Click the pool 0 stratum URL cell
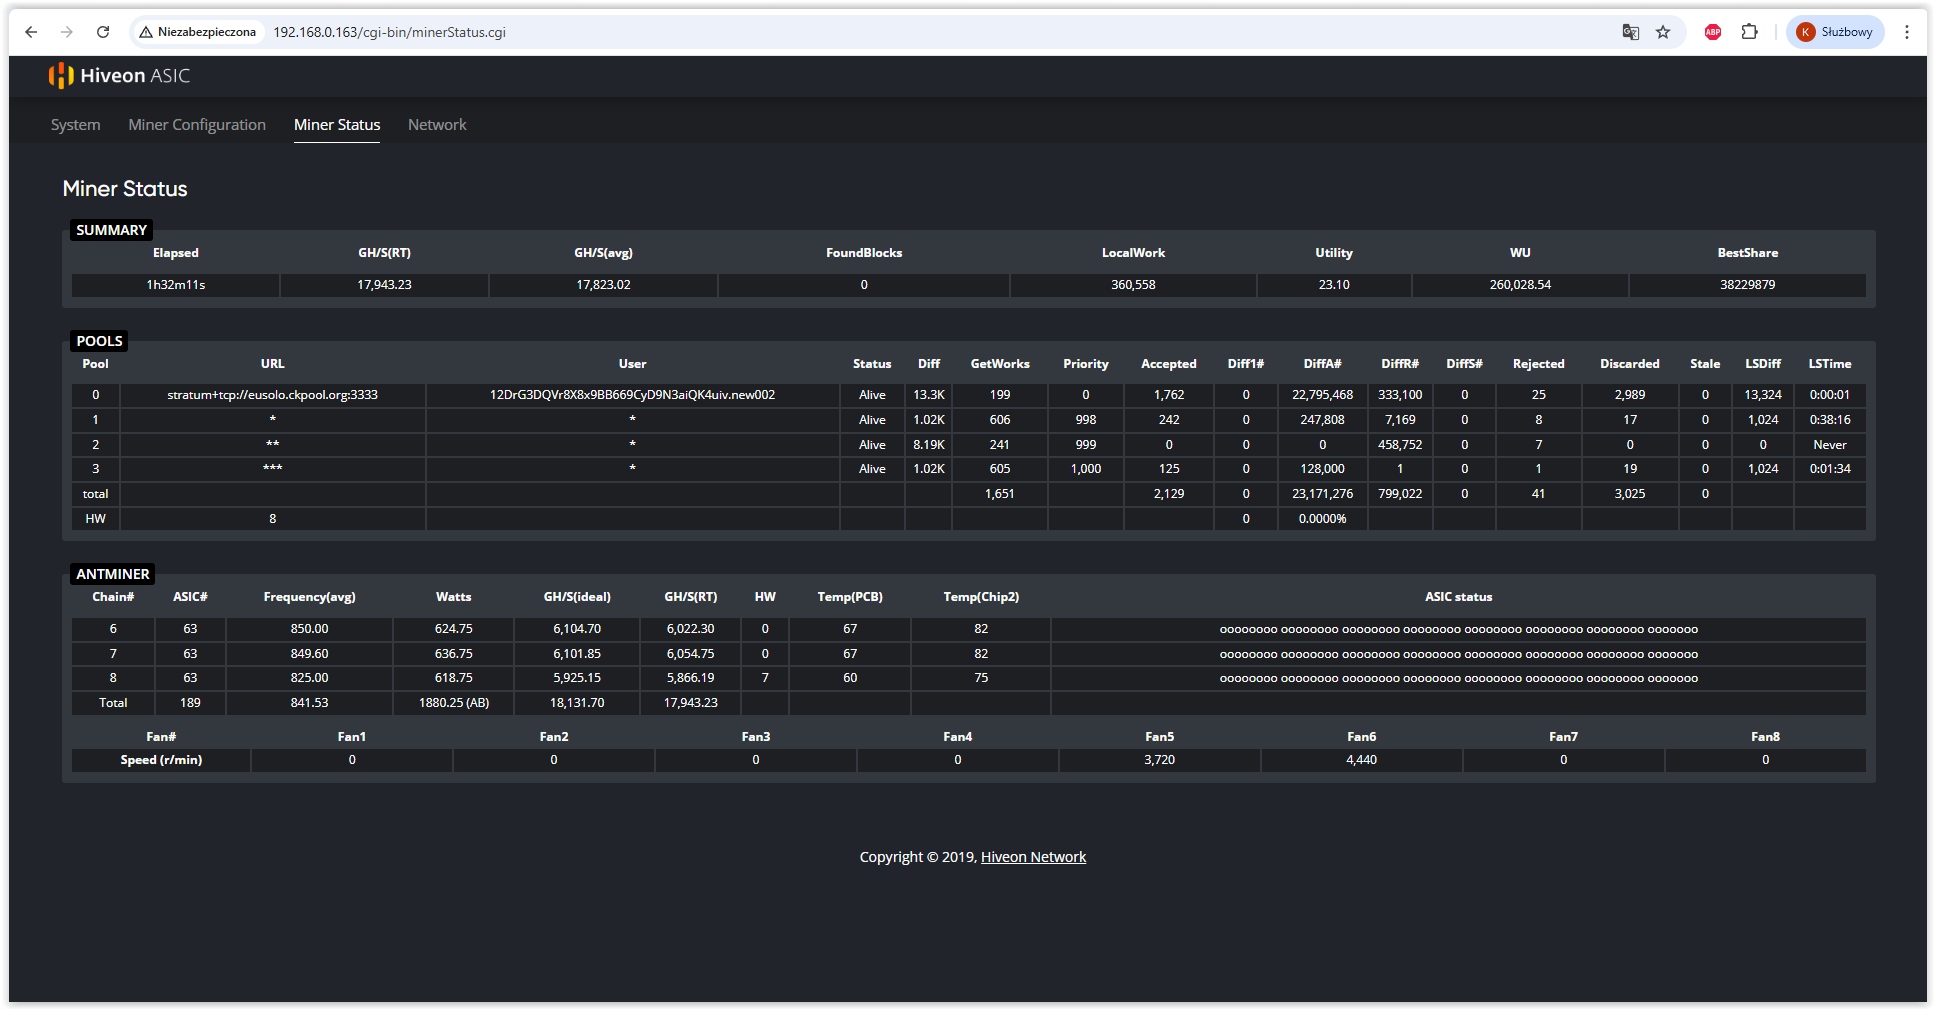This screenshot has width=1935, height=1010. pos(272,395)
